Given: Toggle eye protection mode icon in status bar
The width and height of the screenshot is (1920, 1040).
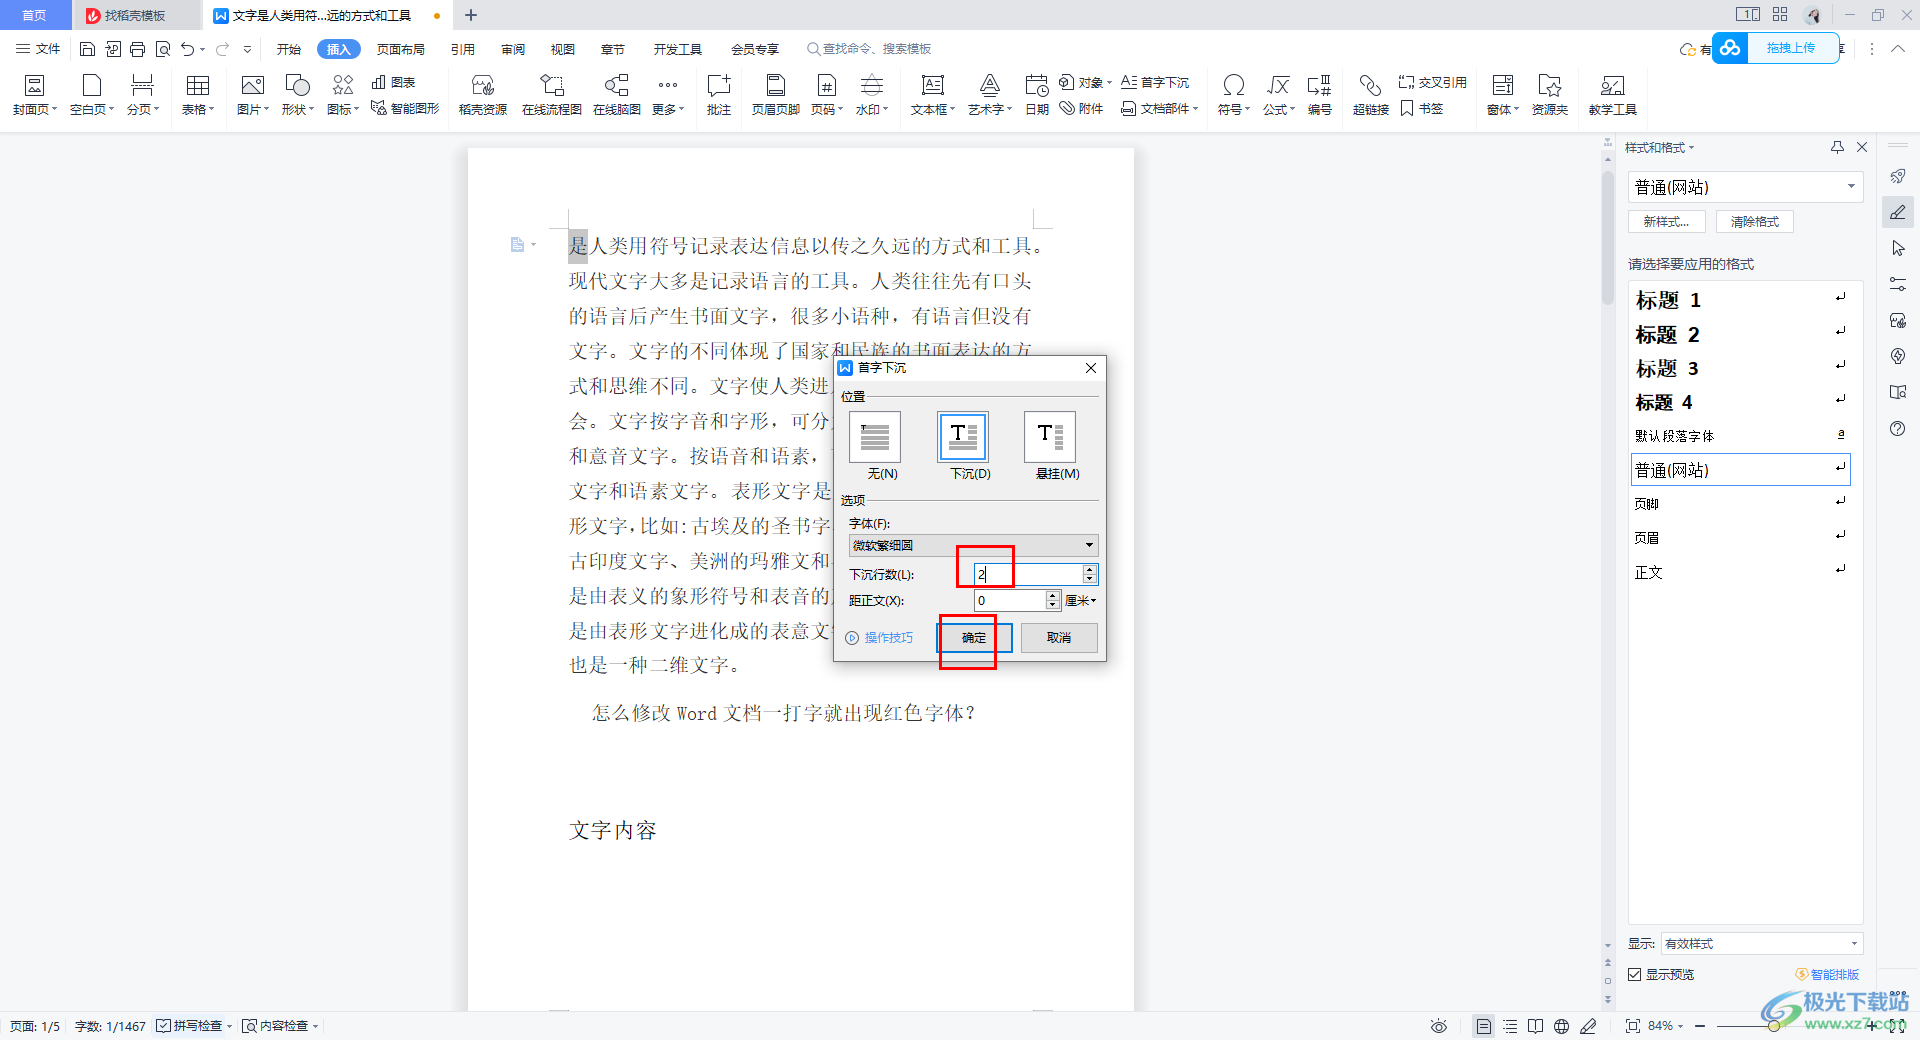Looking at the screenshot, I should 1438,1026.
